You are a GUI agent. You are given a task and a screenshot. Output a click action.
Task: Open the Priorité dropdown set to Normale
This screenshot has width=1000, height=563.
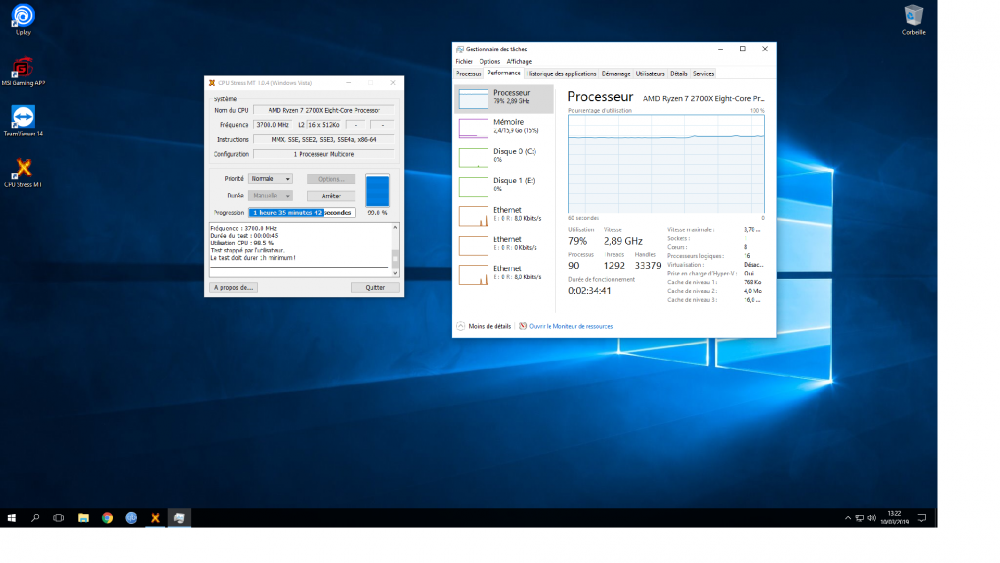click(x=271, y=179)
